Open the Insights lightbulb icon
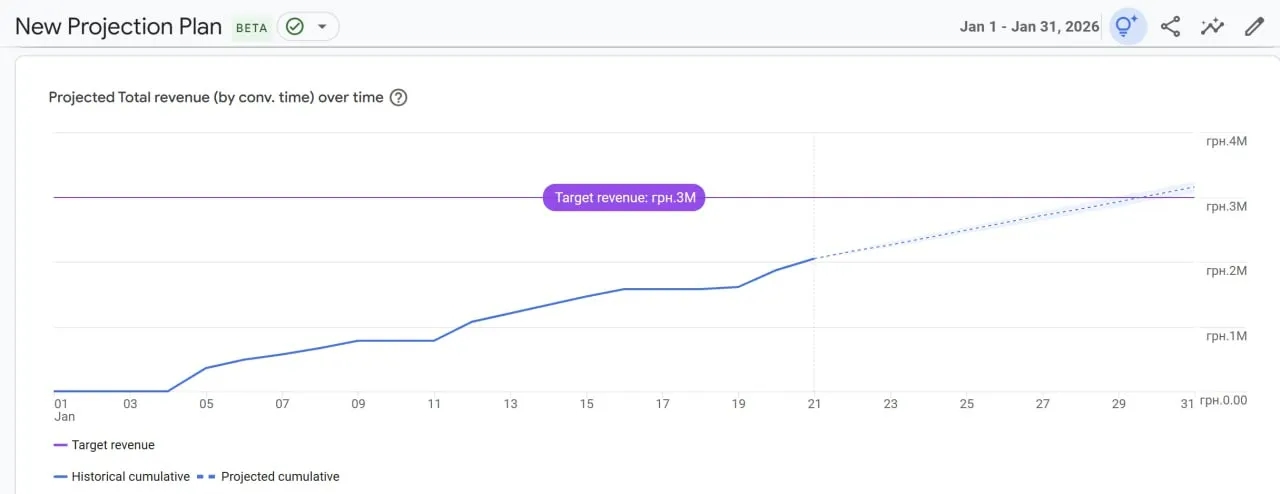 click(x=1127, y=27)
